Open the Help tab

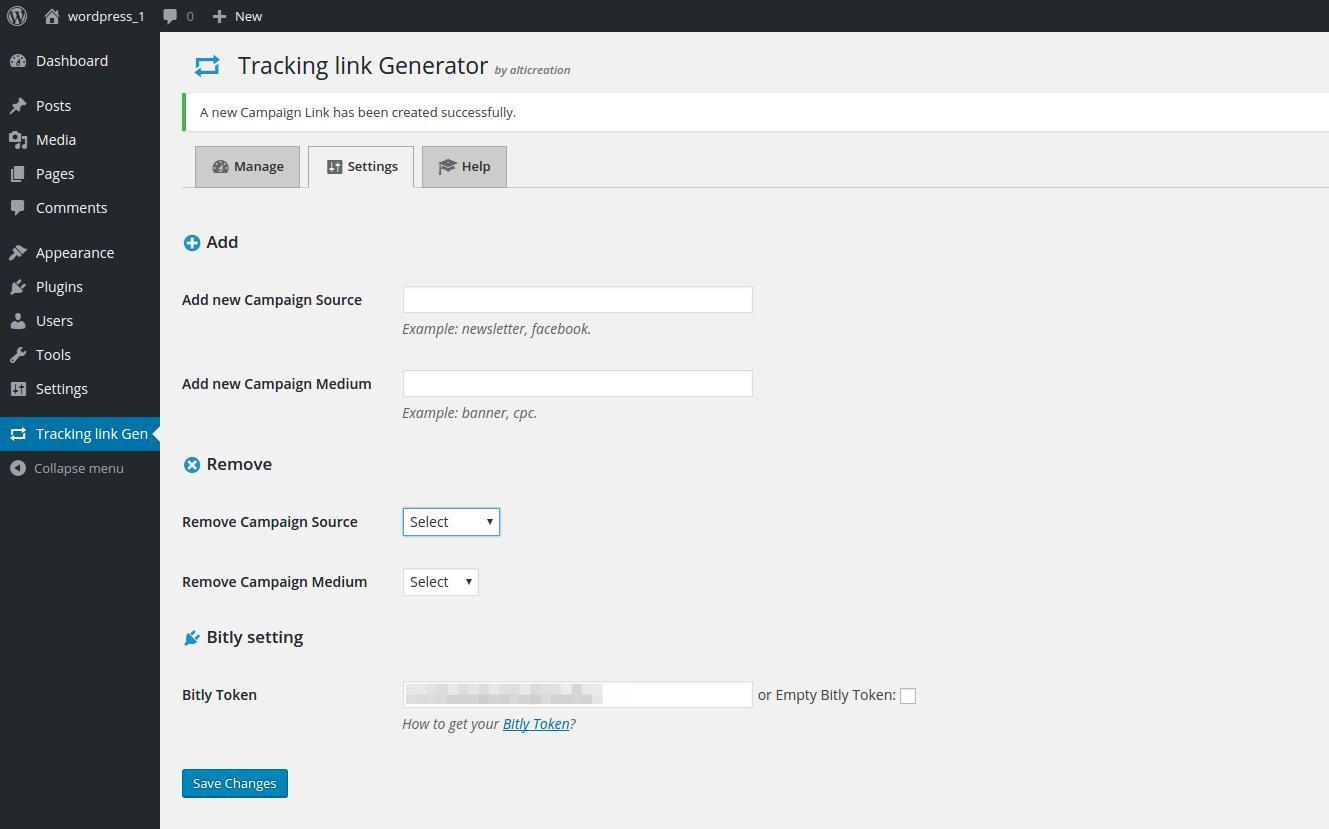click(464, 167)
